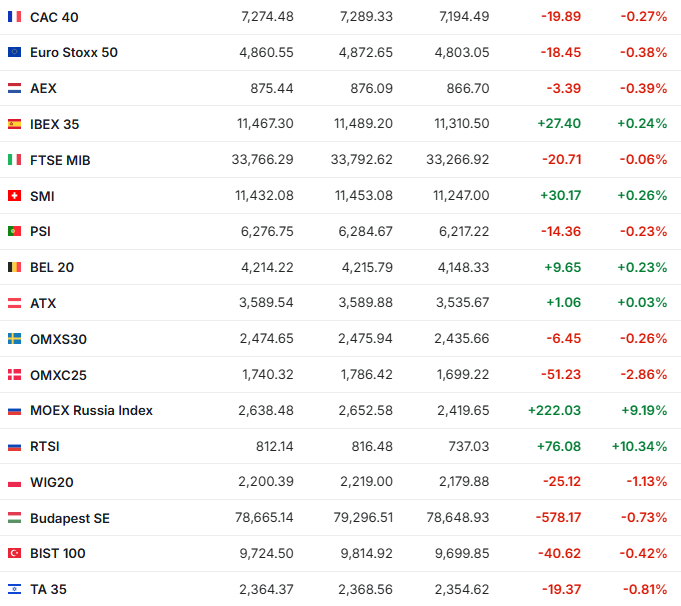Select the MOEX Russia Index link
The width and height of the screenshot is (681, 606).
[91, 410]
